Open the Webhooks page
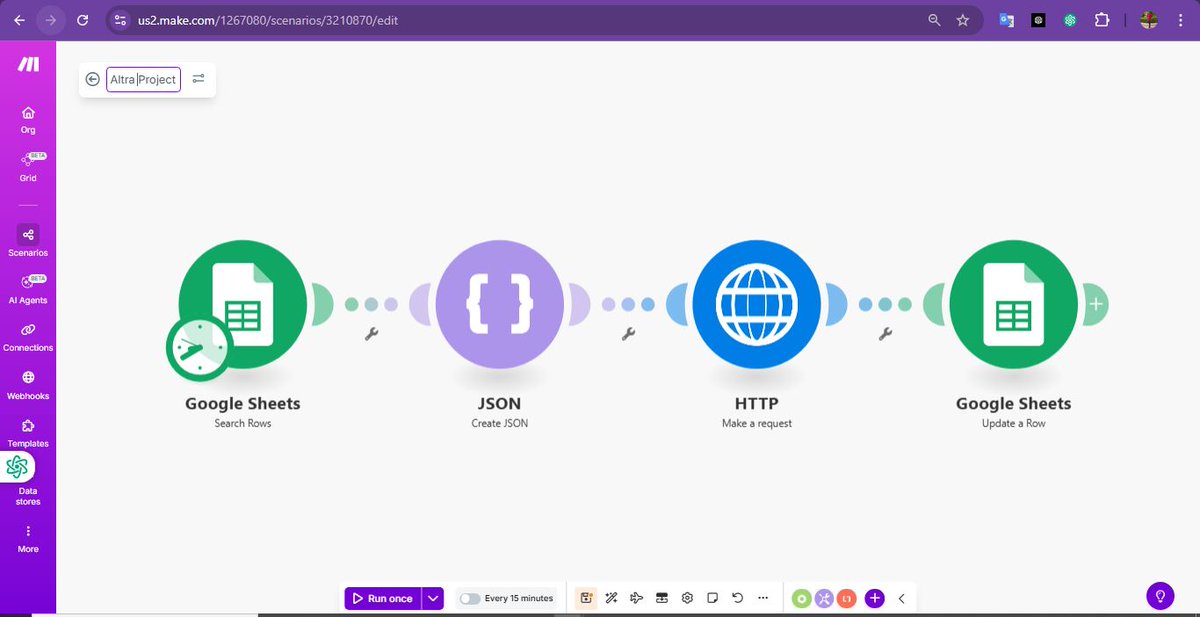 [28, 384]
